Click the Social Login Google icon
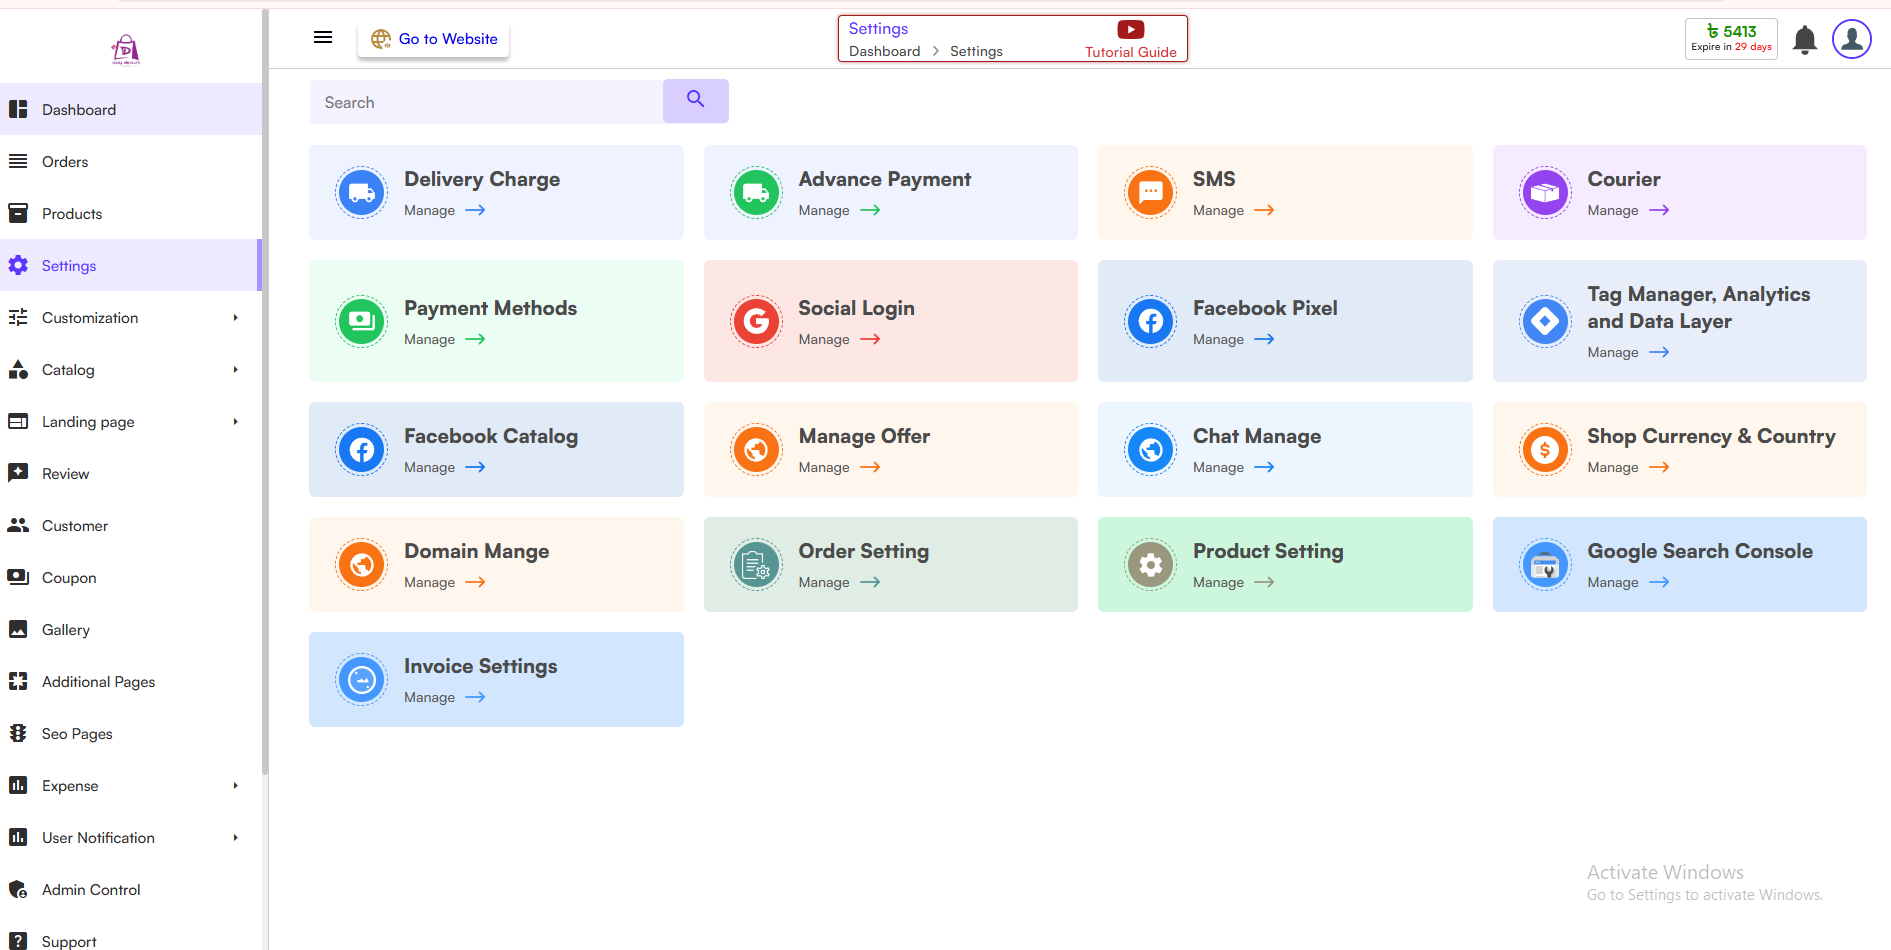 coord(756,321)
